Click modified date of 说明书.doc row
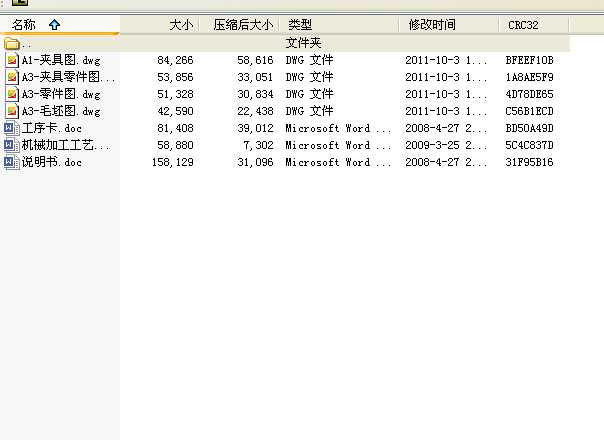 pos(446,162)
